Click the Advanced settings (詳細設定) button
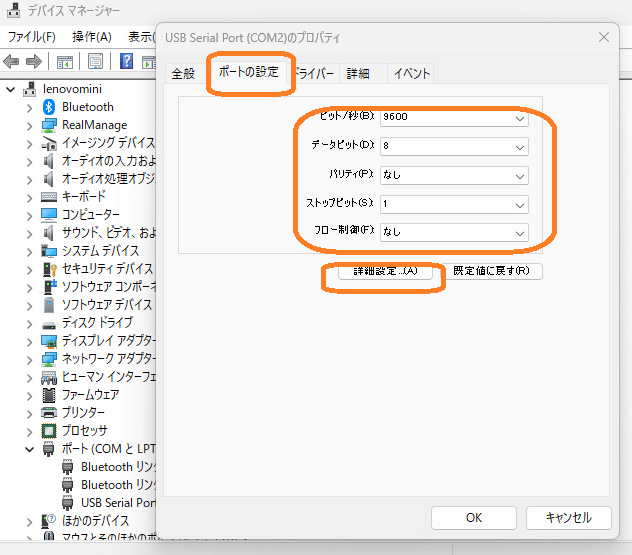 pos(385,271)
